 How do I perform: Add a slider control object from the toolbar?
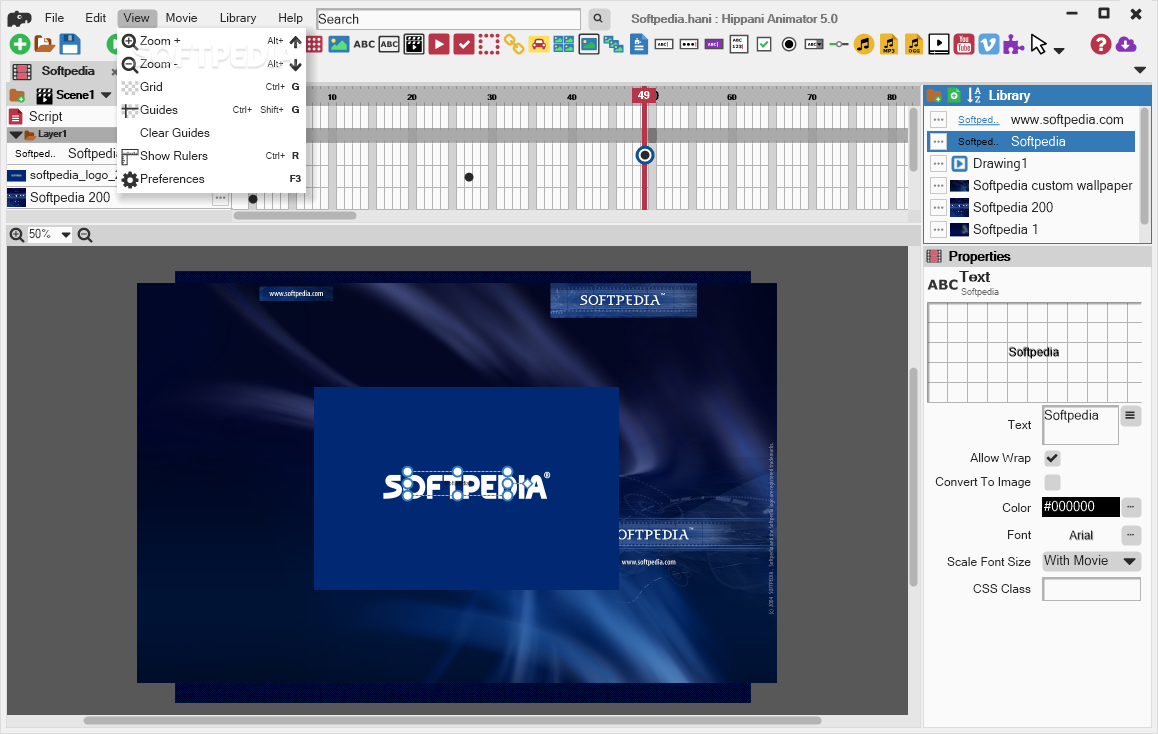click(x=839, y=44)
